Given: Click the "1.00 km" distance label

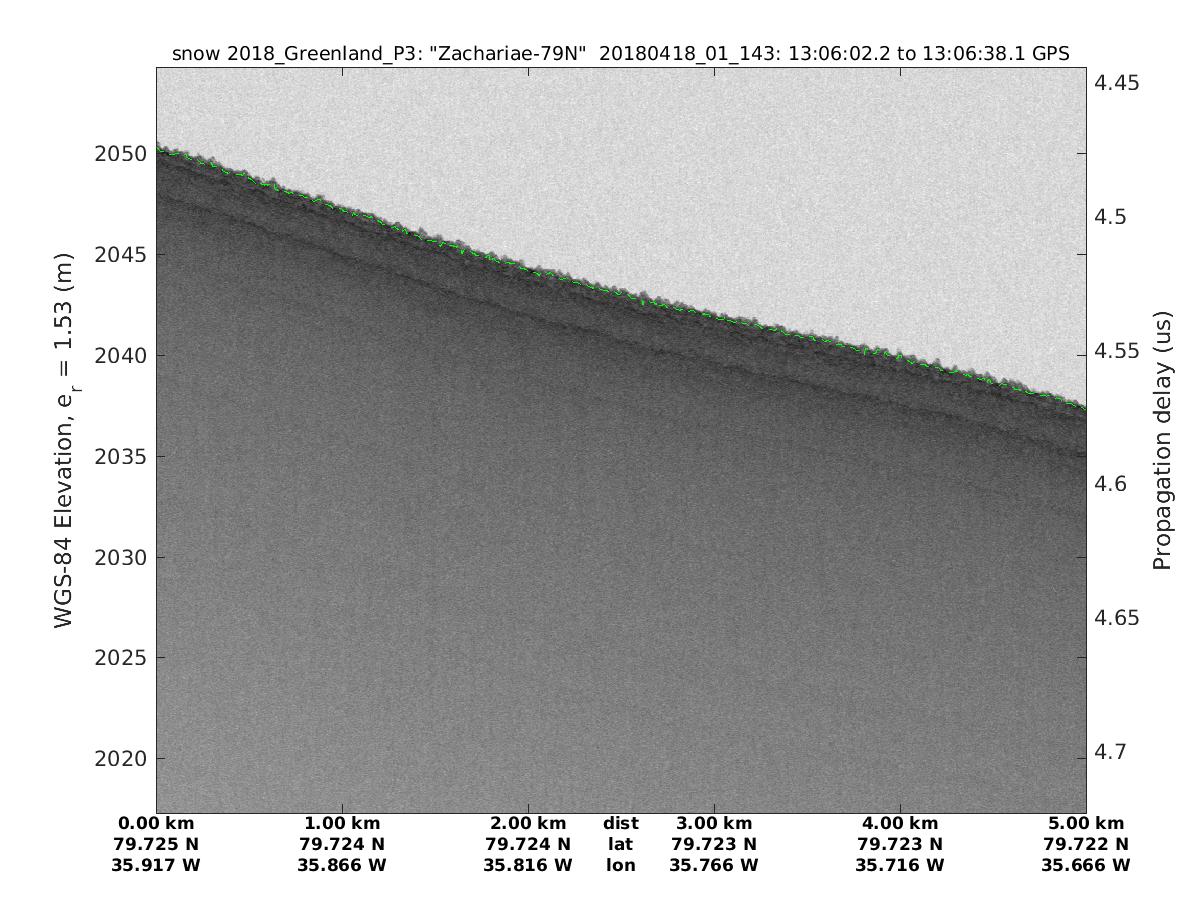Looking at the screenshot, I should click(x=342, y=824).
